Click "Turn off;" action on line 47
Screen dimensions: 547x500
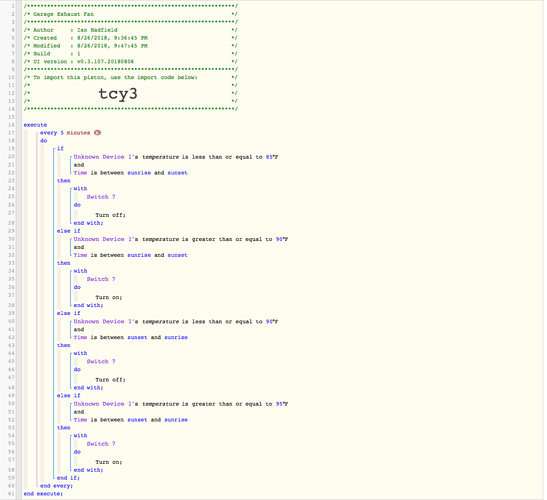coord(110,380)
